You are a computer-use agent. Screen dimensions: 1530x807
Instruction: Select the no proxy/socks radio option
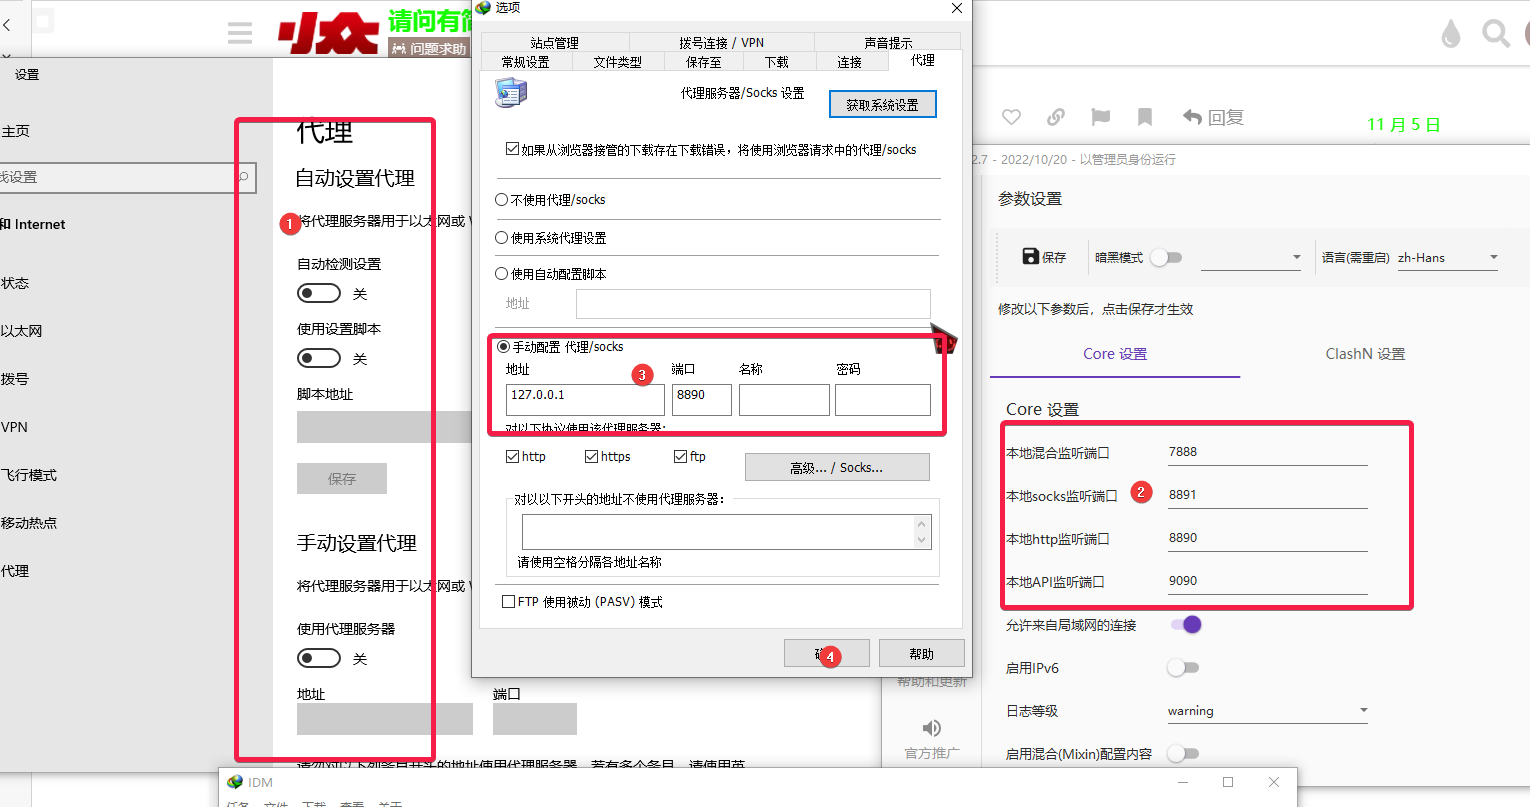(x=502, y=200)
